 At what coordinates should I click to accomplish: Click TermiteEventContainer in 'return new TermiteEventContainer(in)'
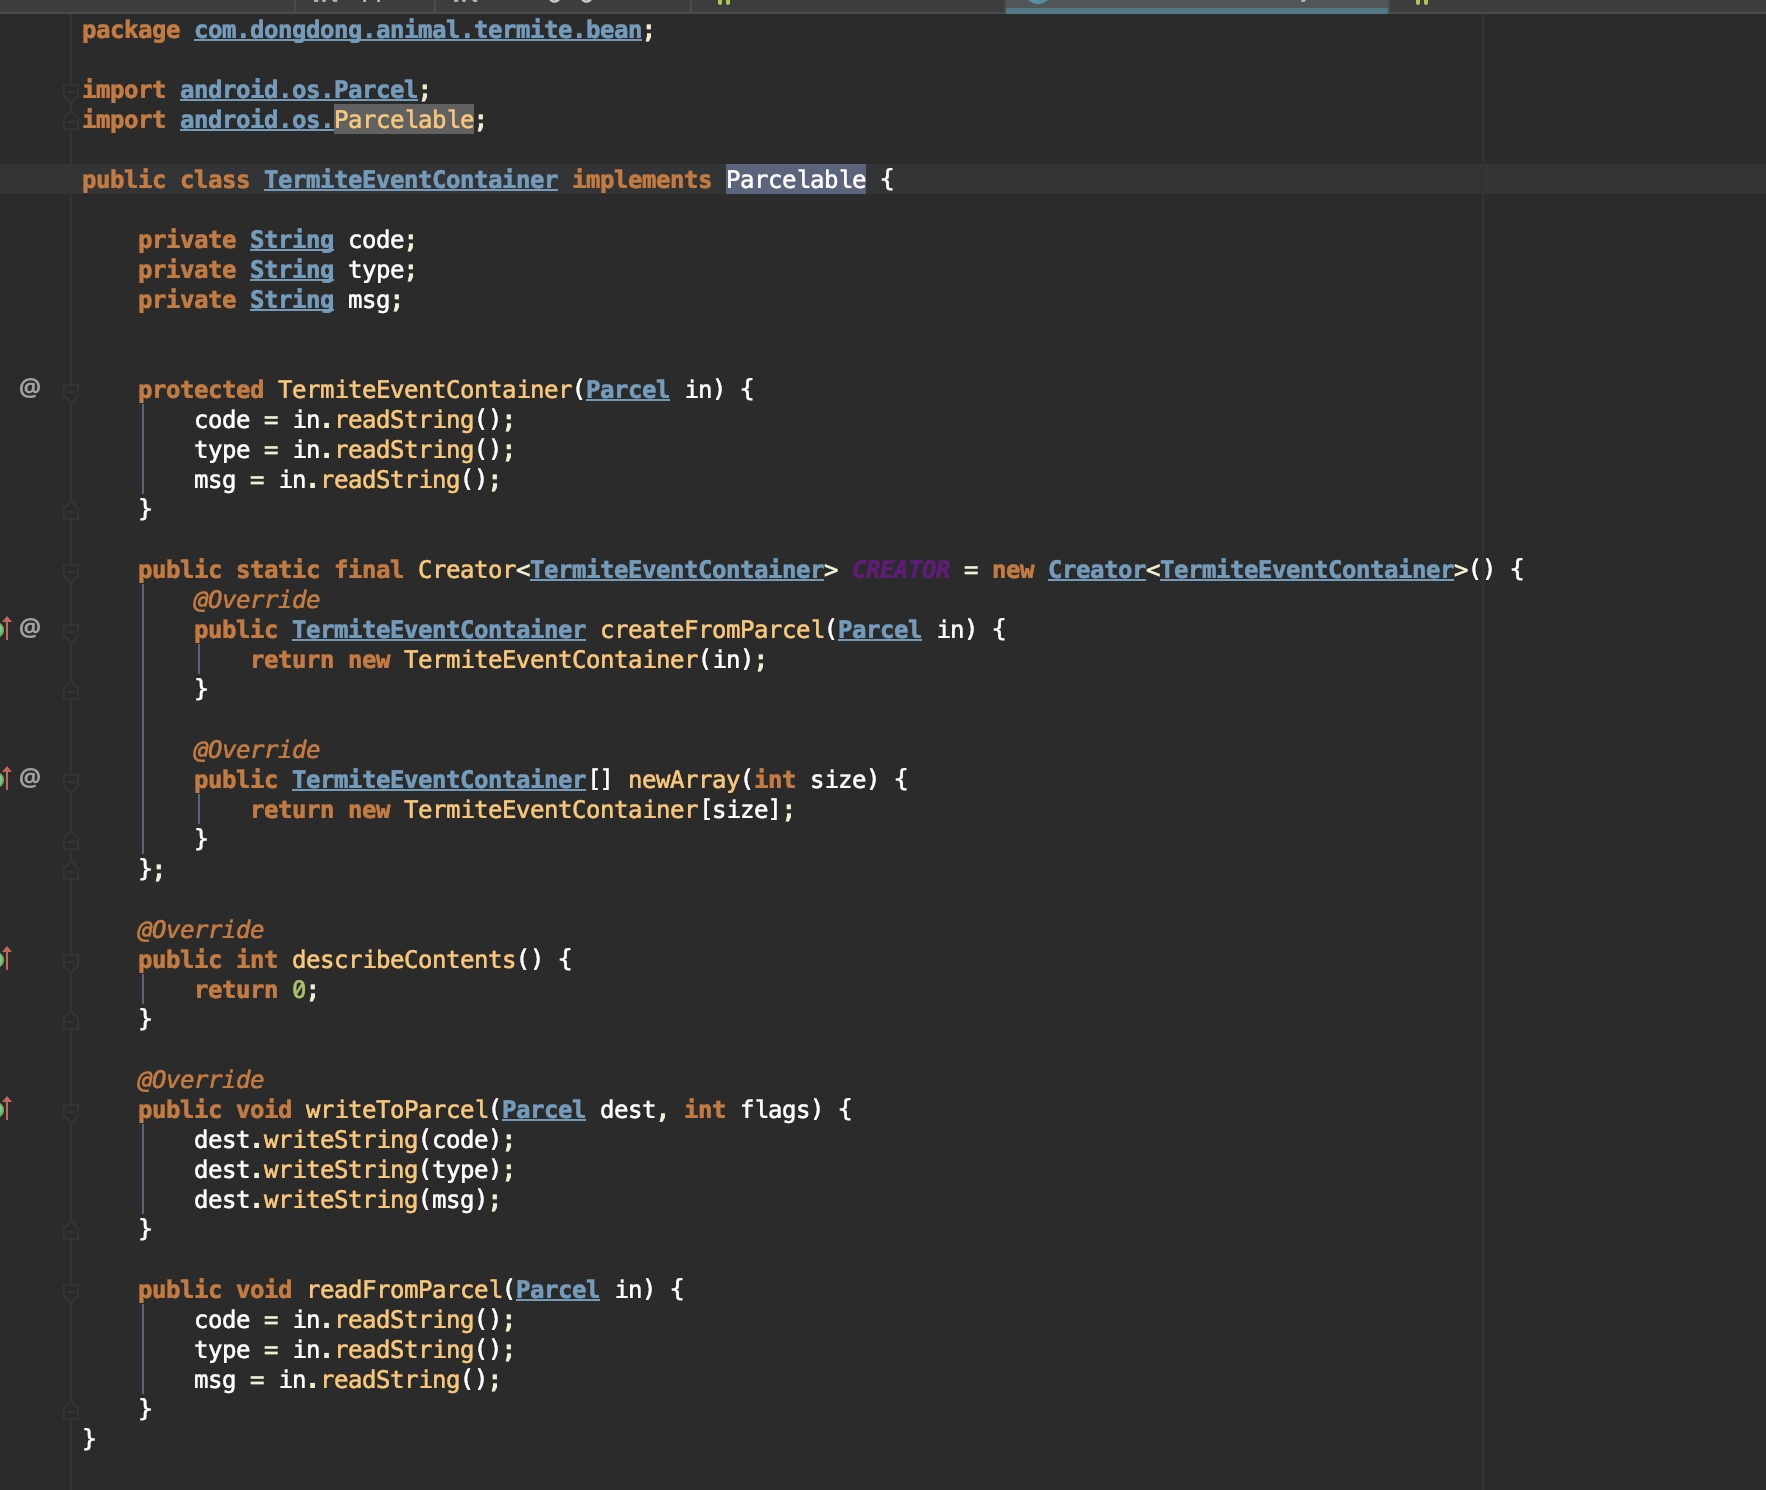point(551,660)
